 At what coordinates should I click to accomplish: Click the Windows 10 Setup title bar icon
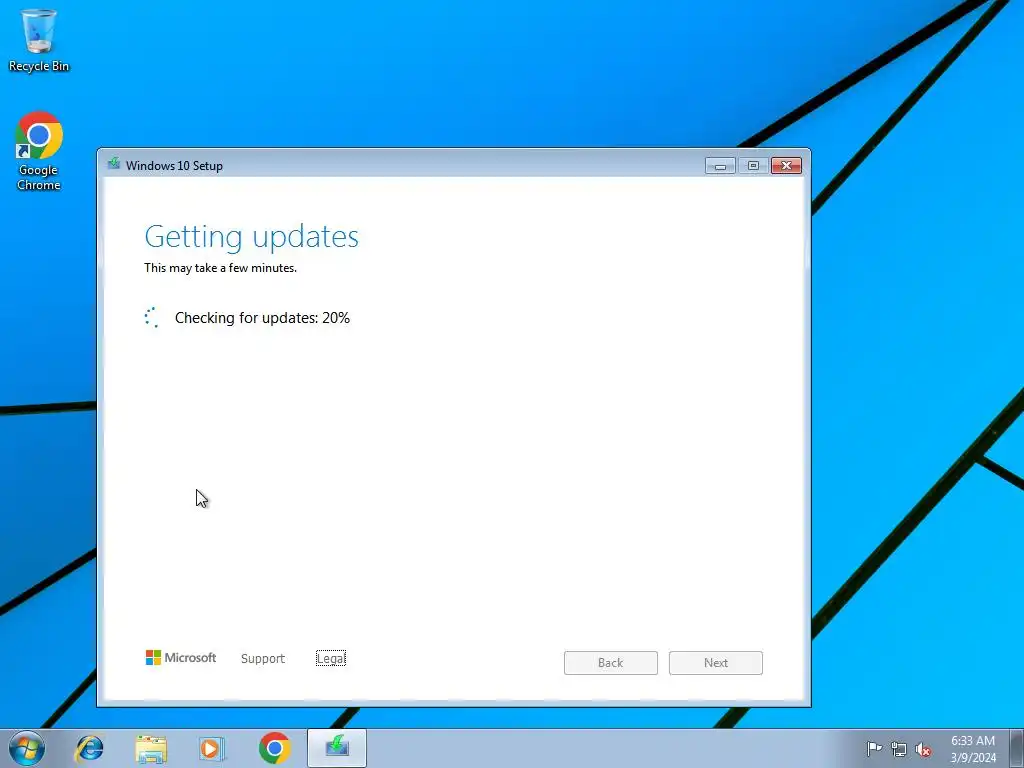[114, 164]
